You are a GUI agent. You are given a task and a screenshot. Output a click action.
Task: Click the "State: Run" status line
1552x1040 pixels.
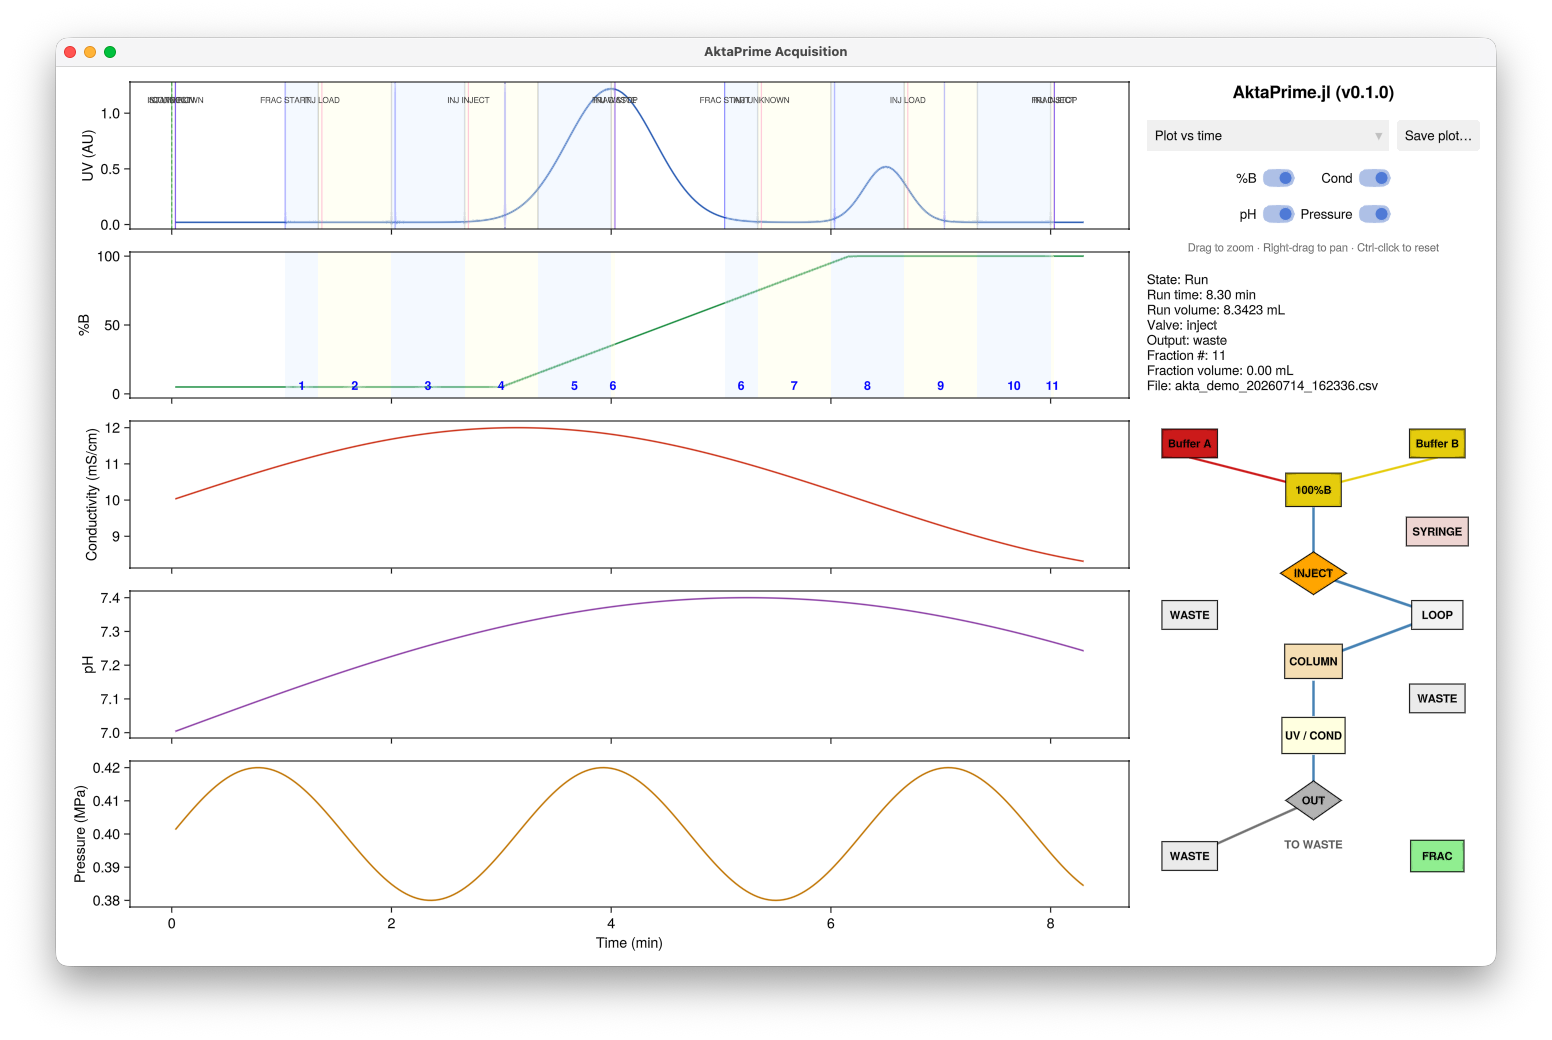[1177, 280]
